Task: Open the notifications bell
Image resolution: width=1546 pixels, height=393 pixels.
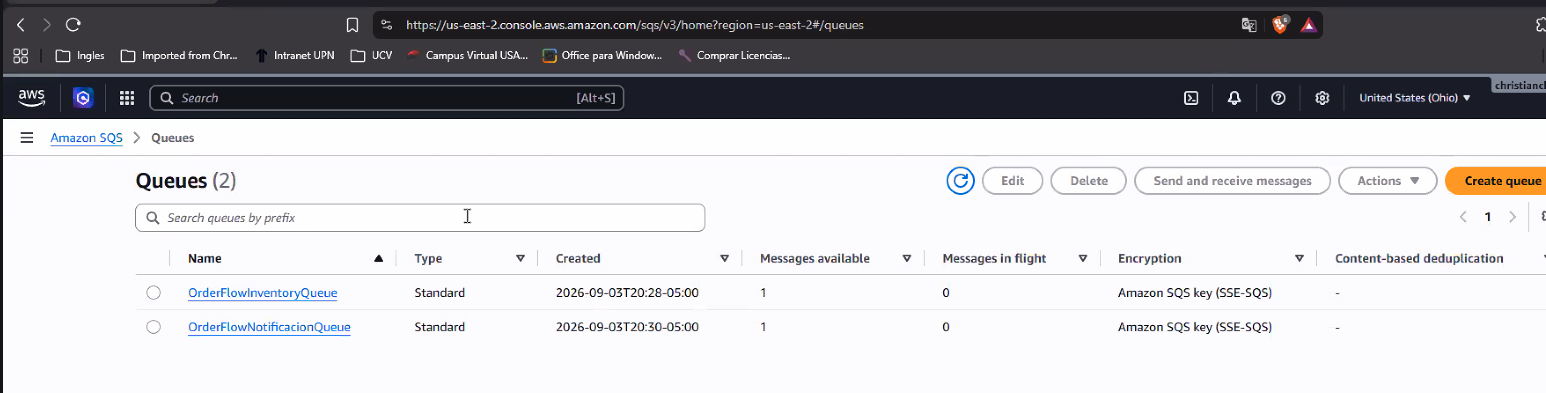Action: (1235, 98)
